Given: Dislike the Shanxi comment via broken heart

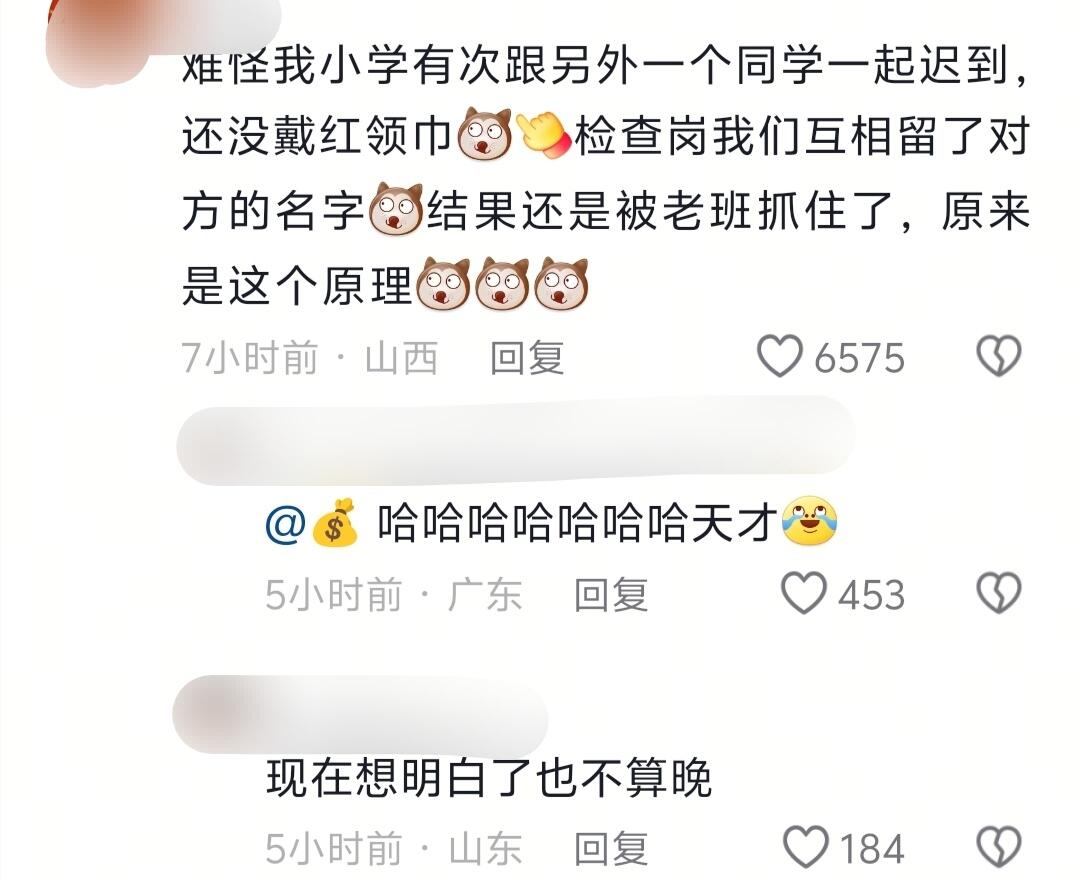Looking at the screenshot, I should coord(999,356).
